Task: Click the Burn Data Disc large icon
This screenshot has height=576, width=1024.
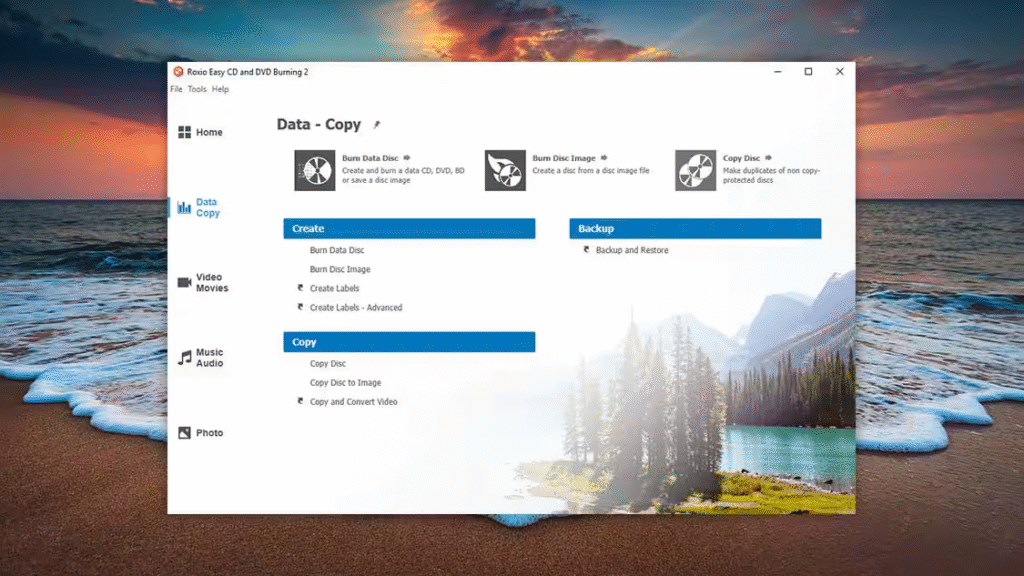Action: coord(314,171)
